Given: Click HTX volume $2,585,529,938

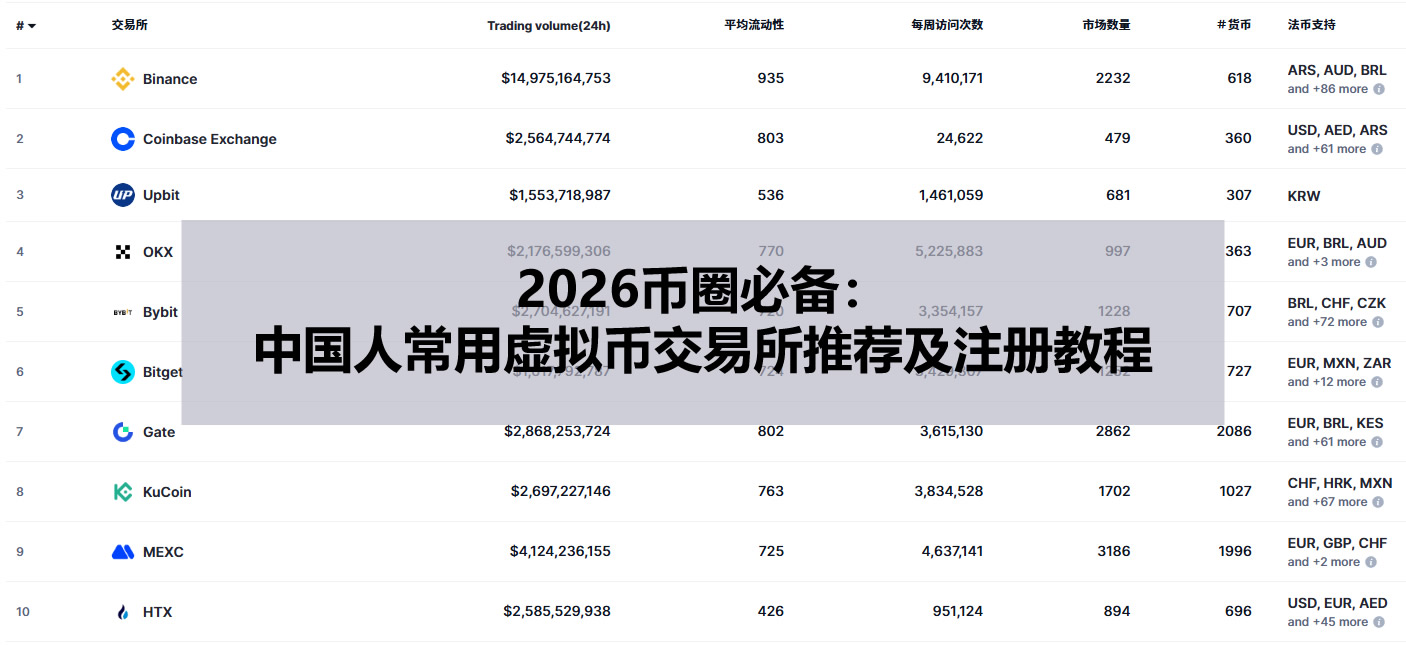Looking at the screenshot, I should [x=557, y=611].
